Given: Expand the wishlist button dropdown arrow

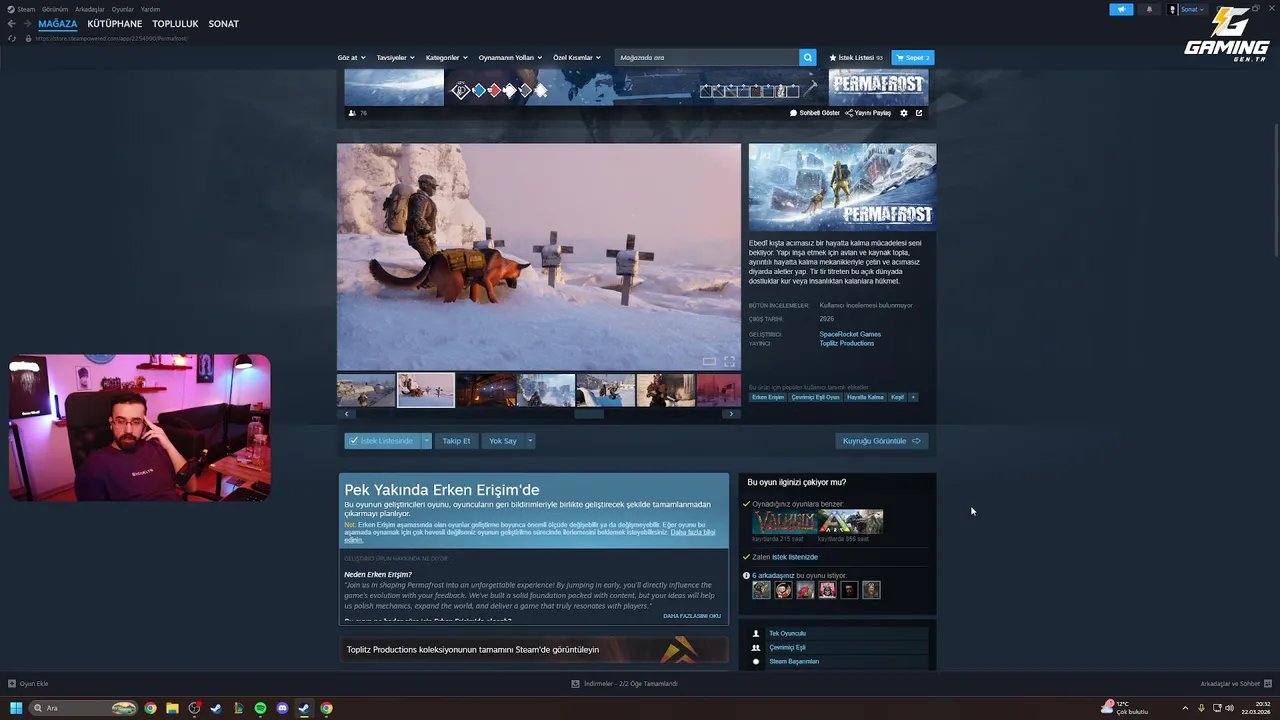Looking at the screenshot, I should (426, 441).
